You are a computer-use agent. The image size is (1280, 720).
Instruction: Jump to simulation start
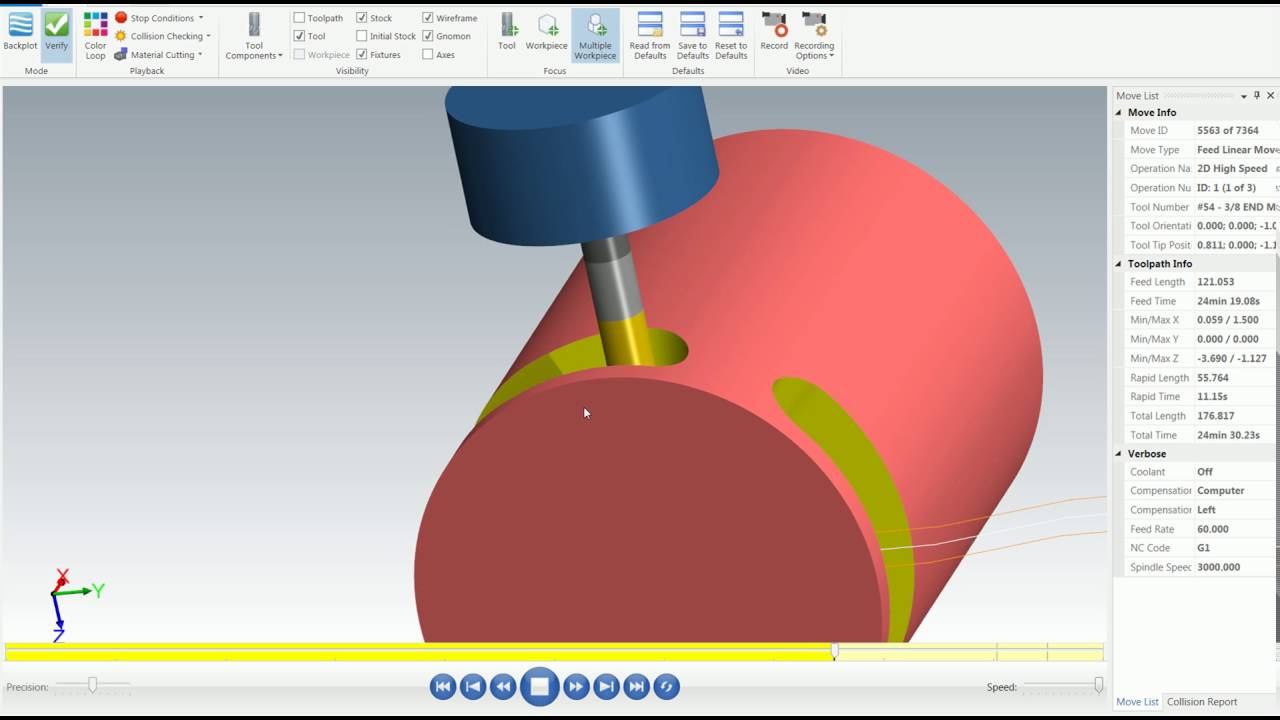443,686
